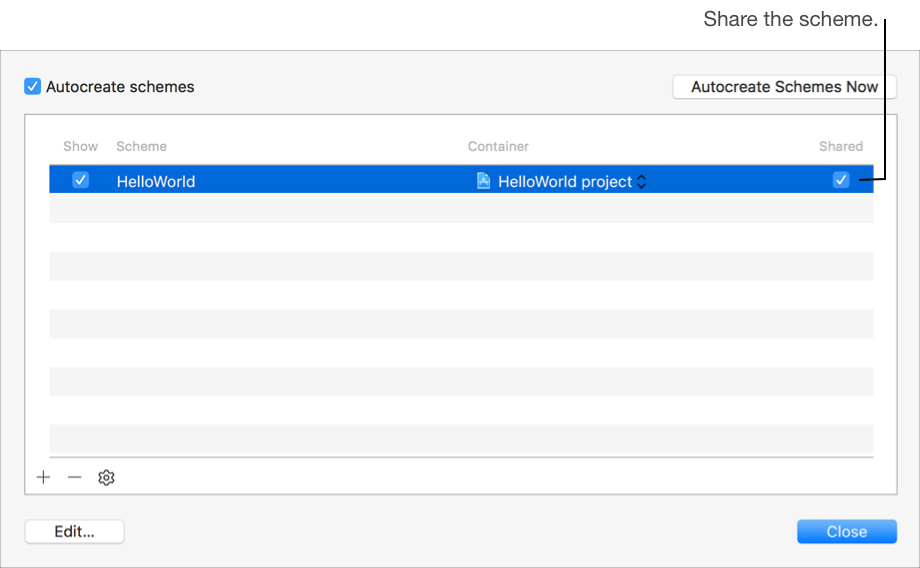Screen dimensions: 920x568
Task: Click the Edit... button
Action: click(x=74, y=532)
